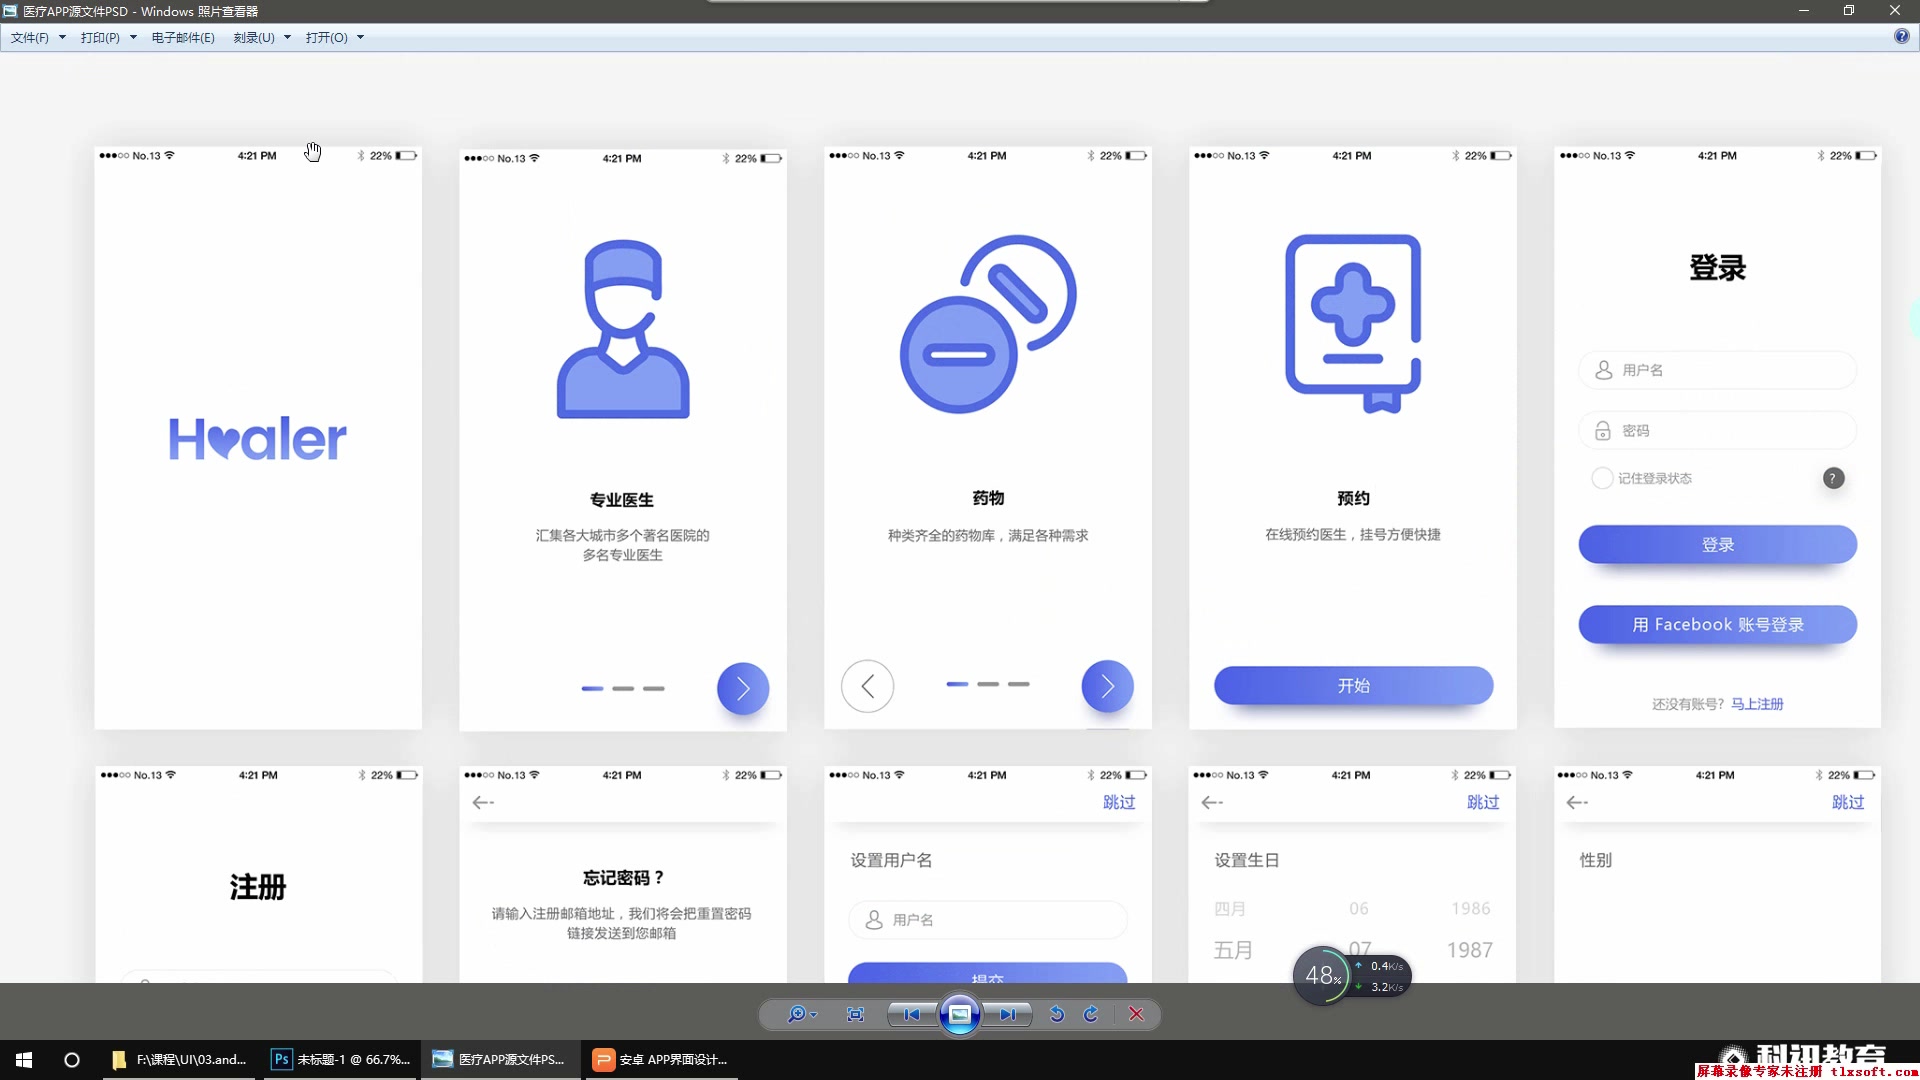Click the Healer logo
This screenshot has height=1080, width=1920.
point(258,439)
